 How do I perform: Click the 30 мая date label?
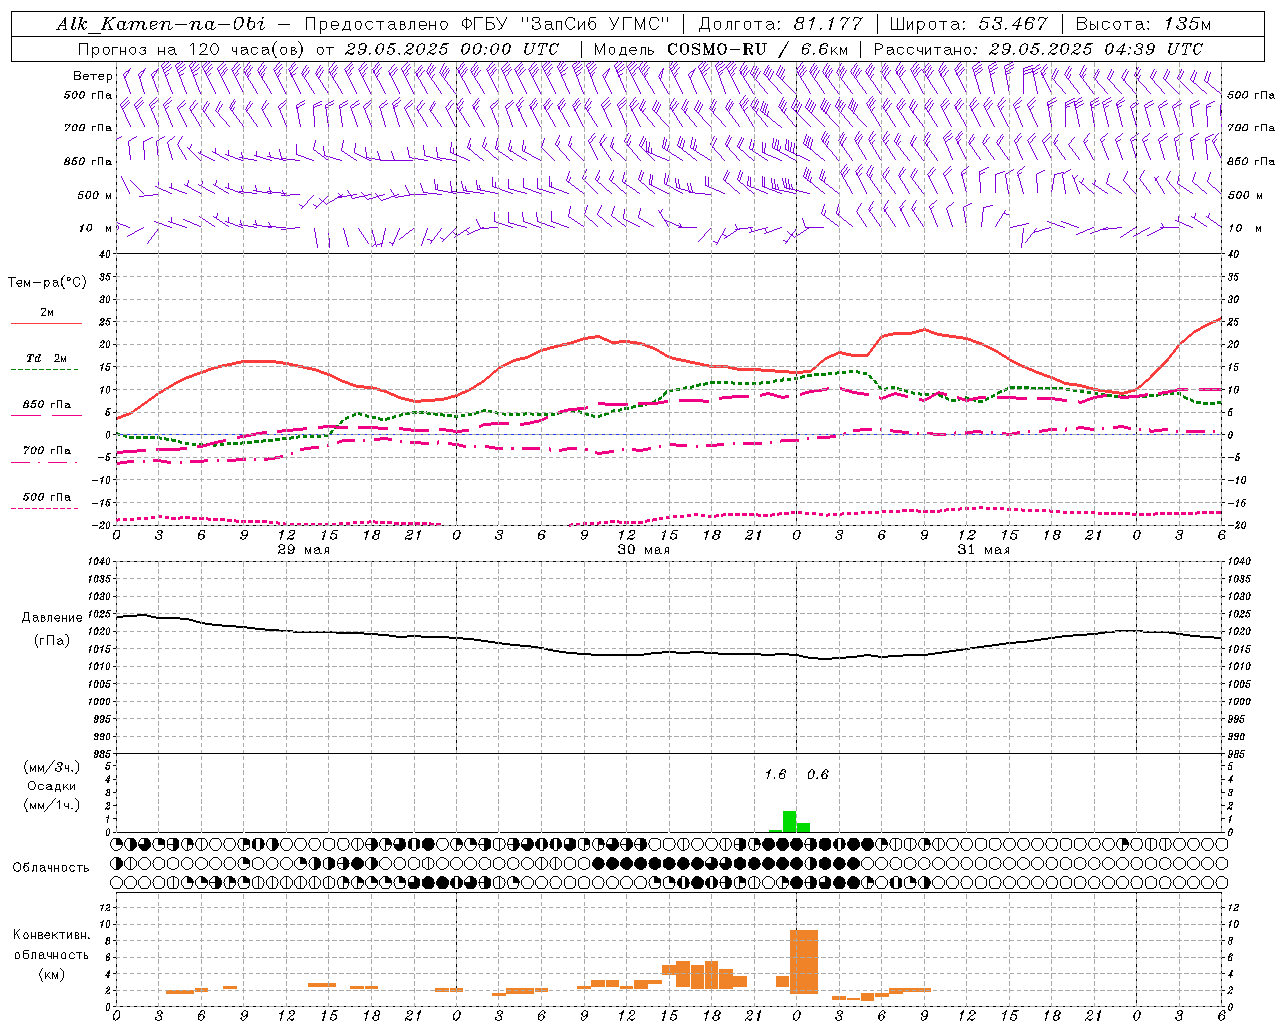643,550
